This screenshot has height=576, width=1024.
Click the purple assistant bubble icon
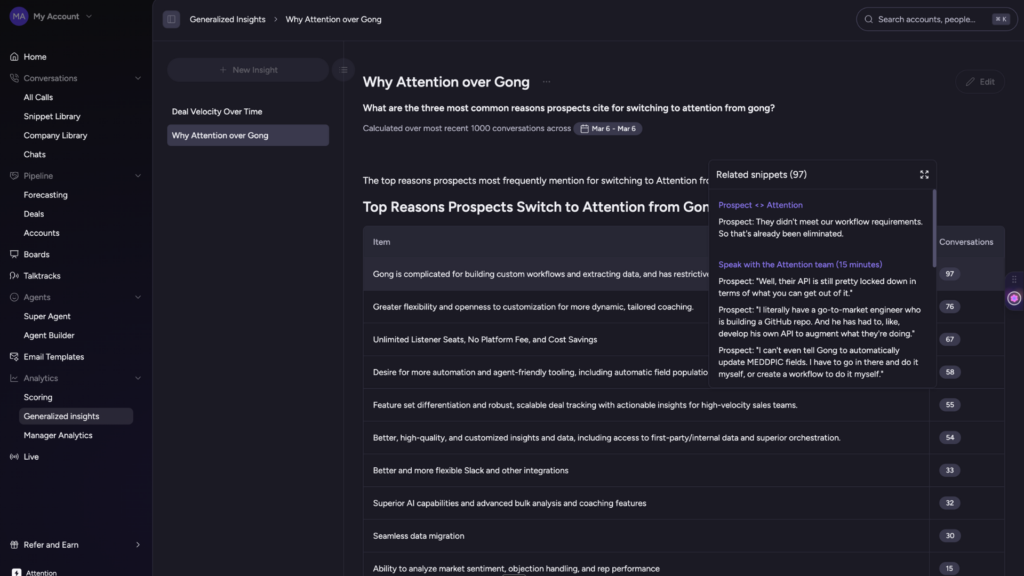(1014, 298)
